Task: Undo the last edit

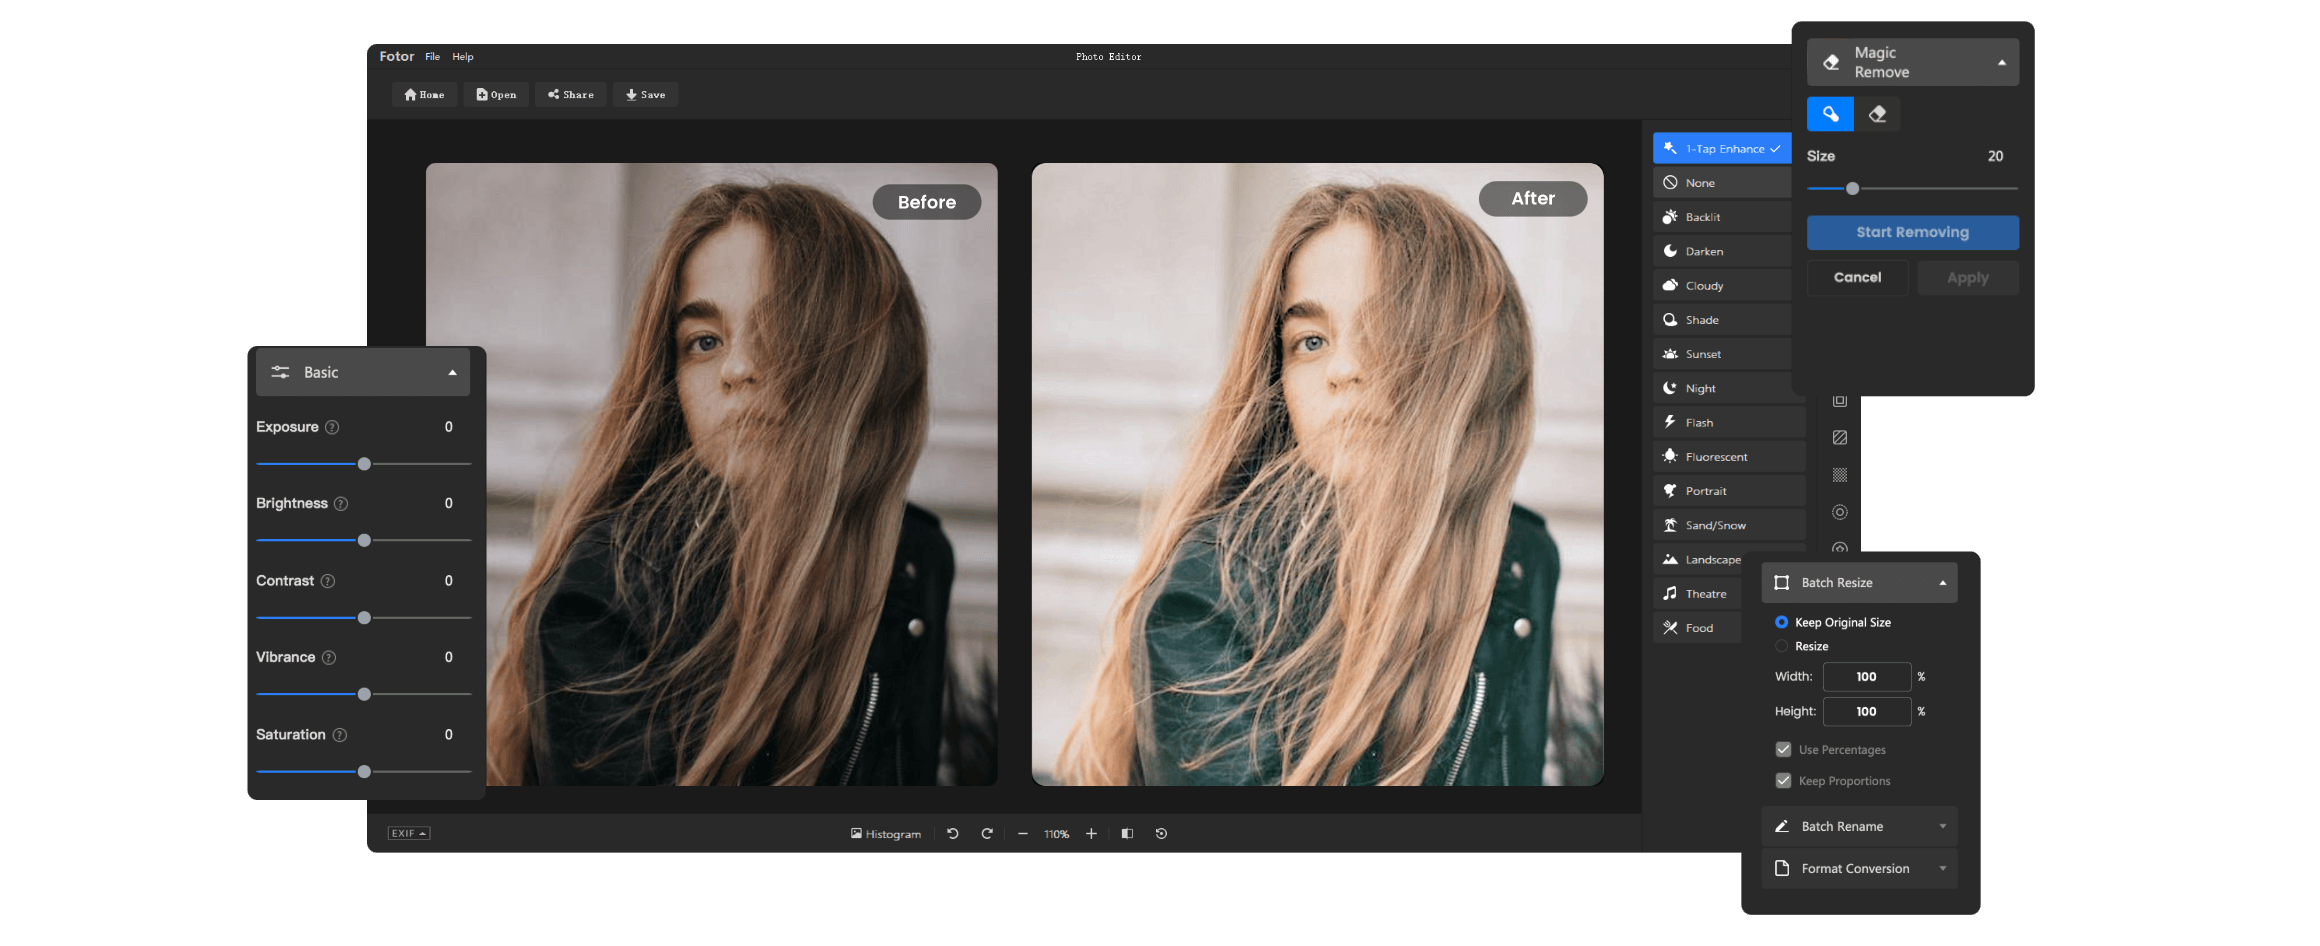Action: coord(952,833)
